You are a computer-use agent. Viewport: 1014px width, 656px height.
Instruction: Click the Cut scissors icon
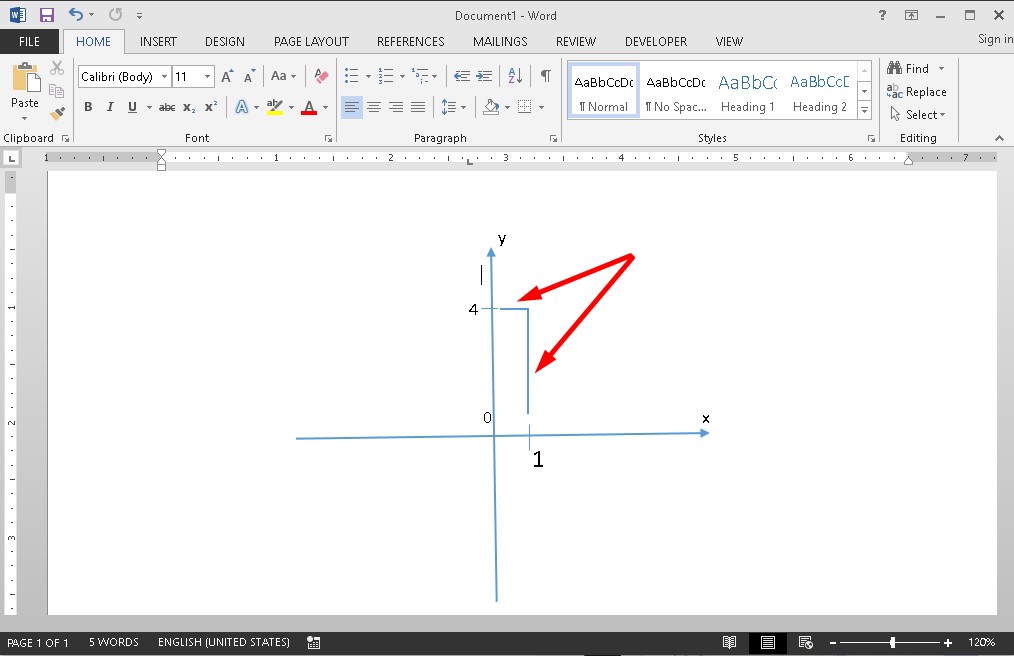click(x=57, y=69)
